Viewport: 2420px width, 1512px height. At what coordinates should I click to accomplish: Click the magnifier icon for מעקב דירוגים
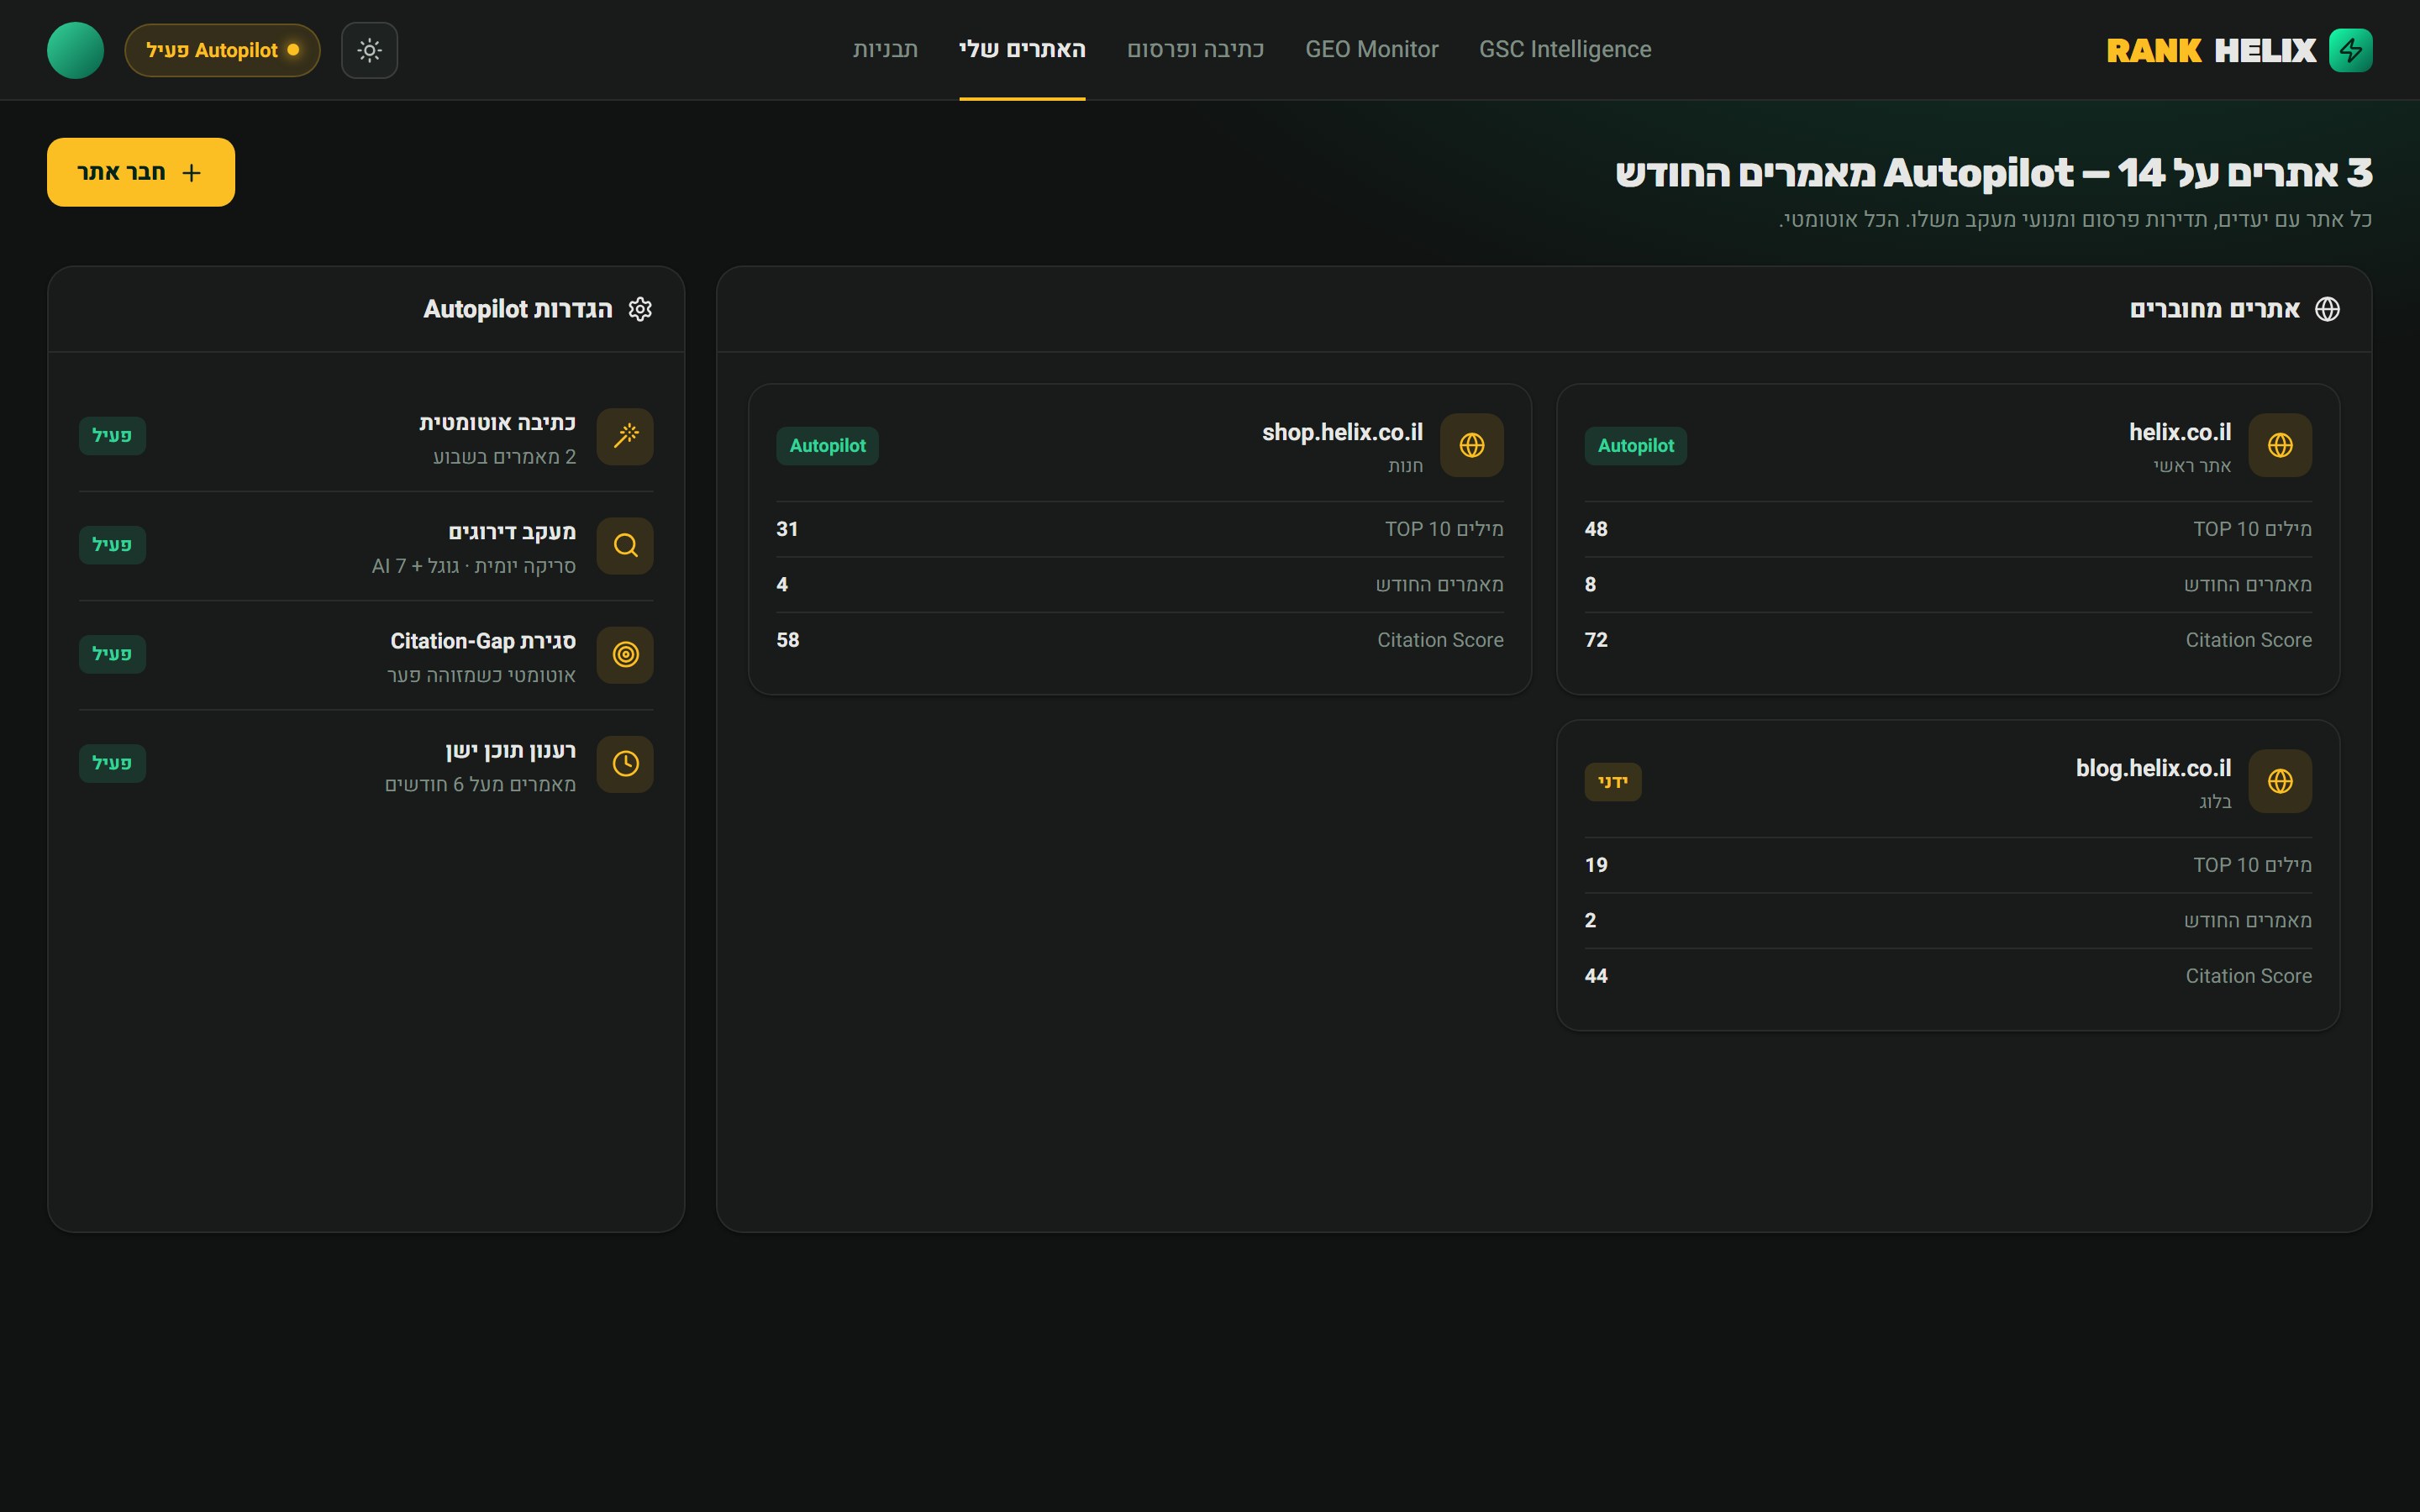point(625,545)
